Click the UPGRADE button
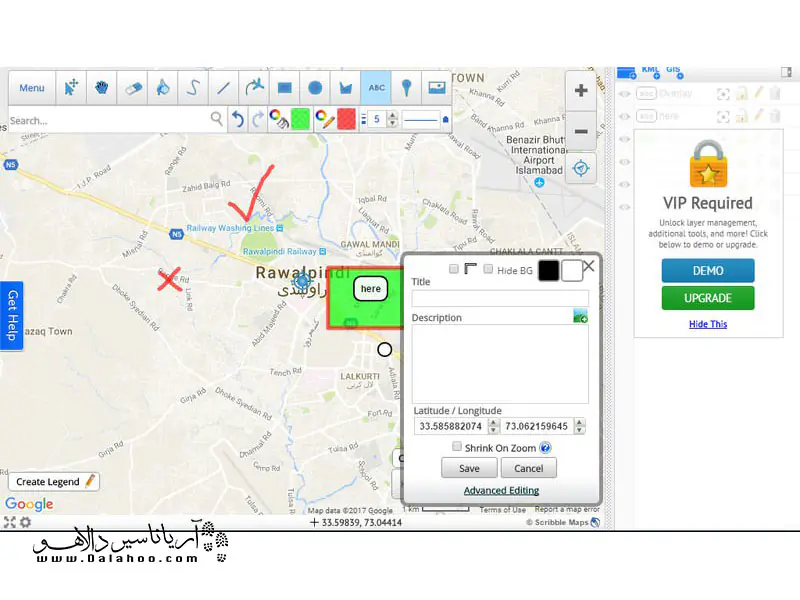Viewport: 800px width, 600px height. tap(708, 298)
